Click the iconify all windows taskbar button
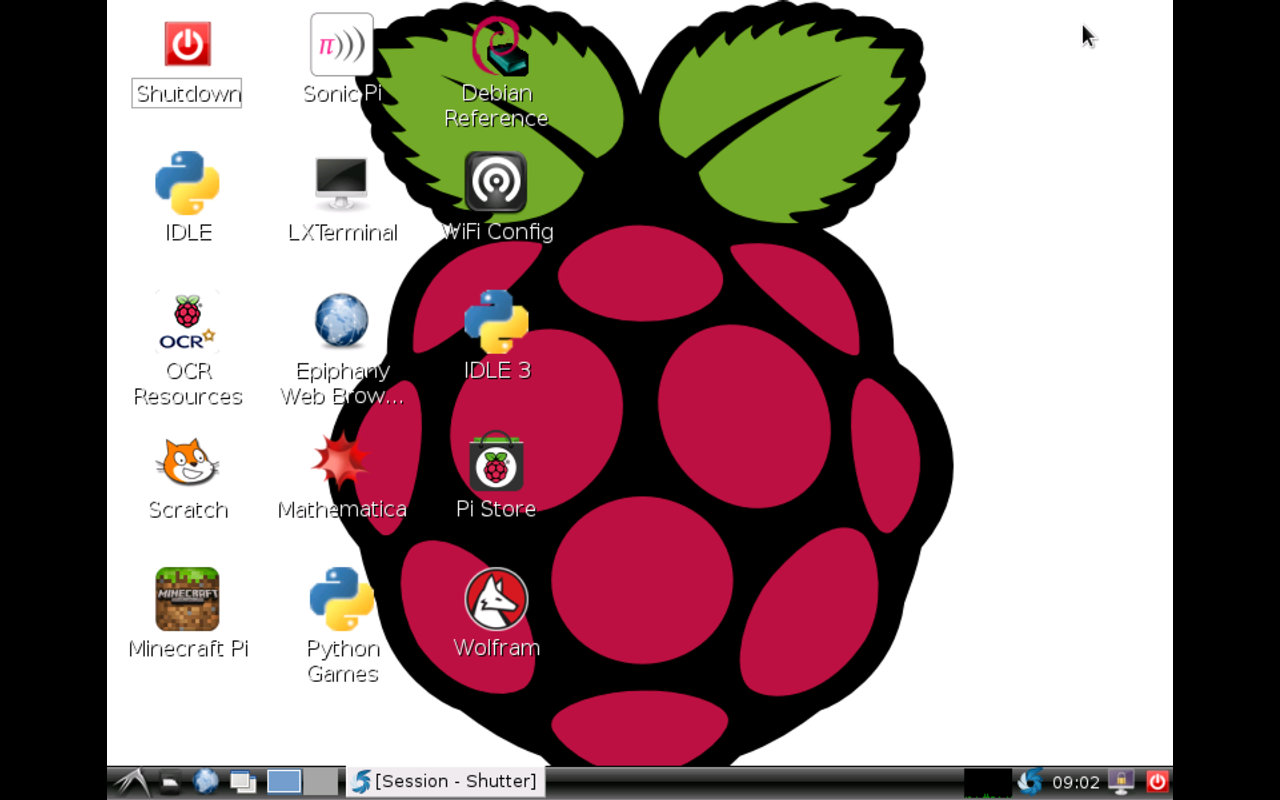Image resolution: width=1280 pixels, height=800 pixels. (243, 782)
